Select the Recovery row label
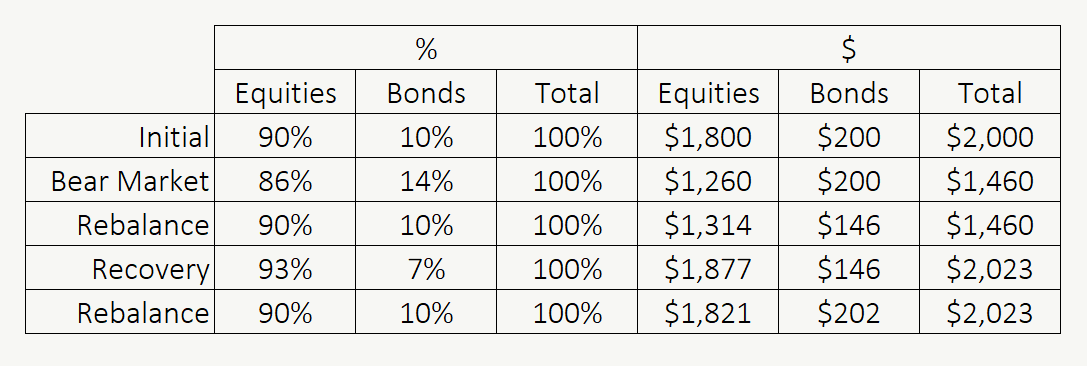The width and height of the screenshot is (1087, 366). point(120,268)
